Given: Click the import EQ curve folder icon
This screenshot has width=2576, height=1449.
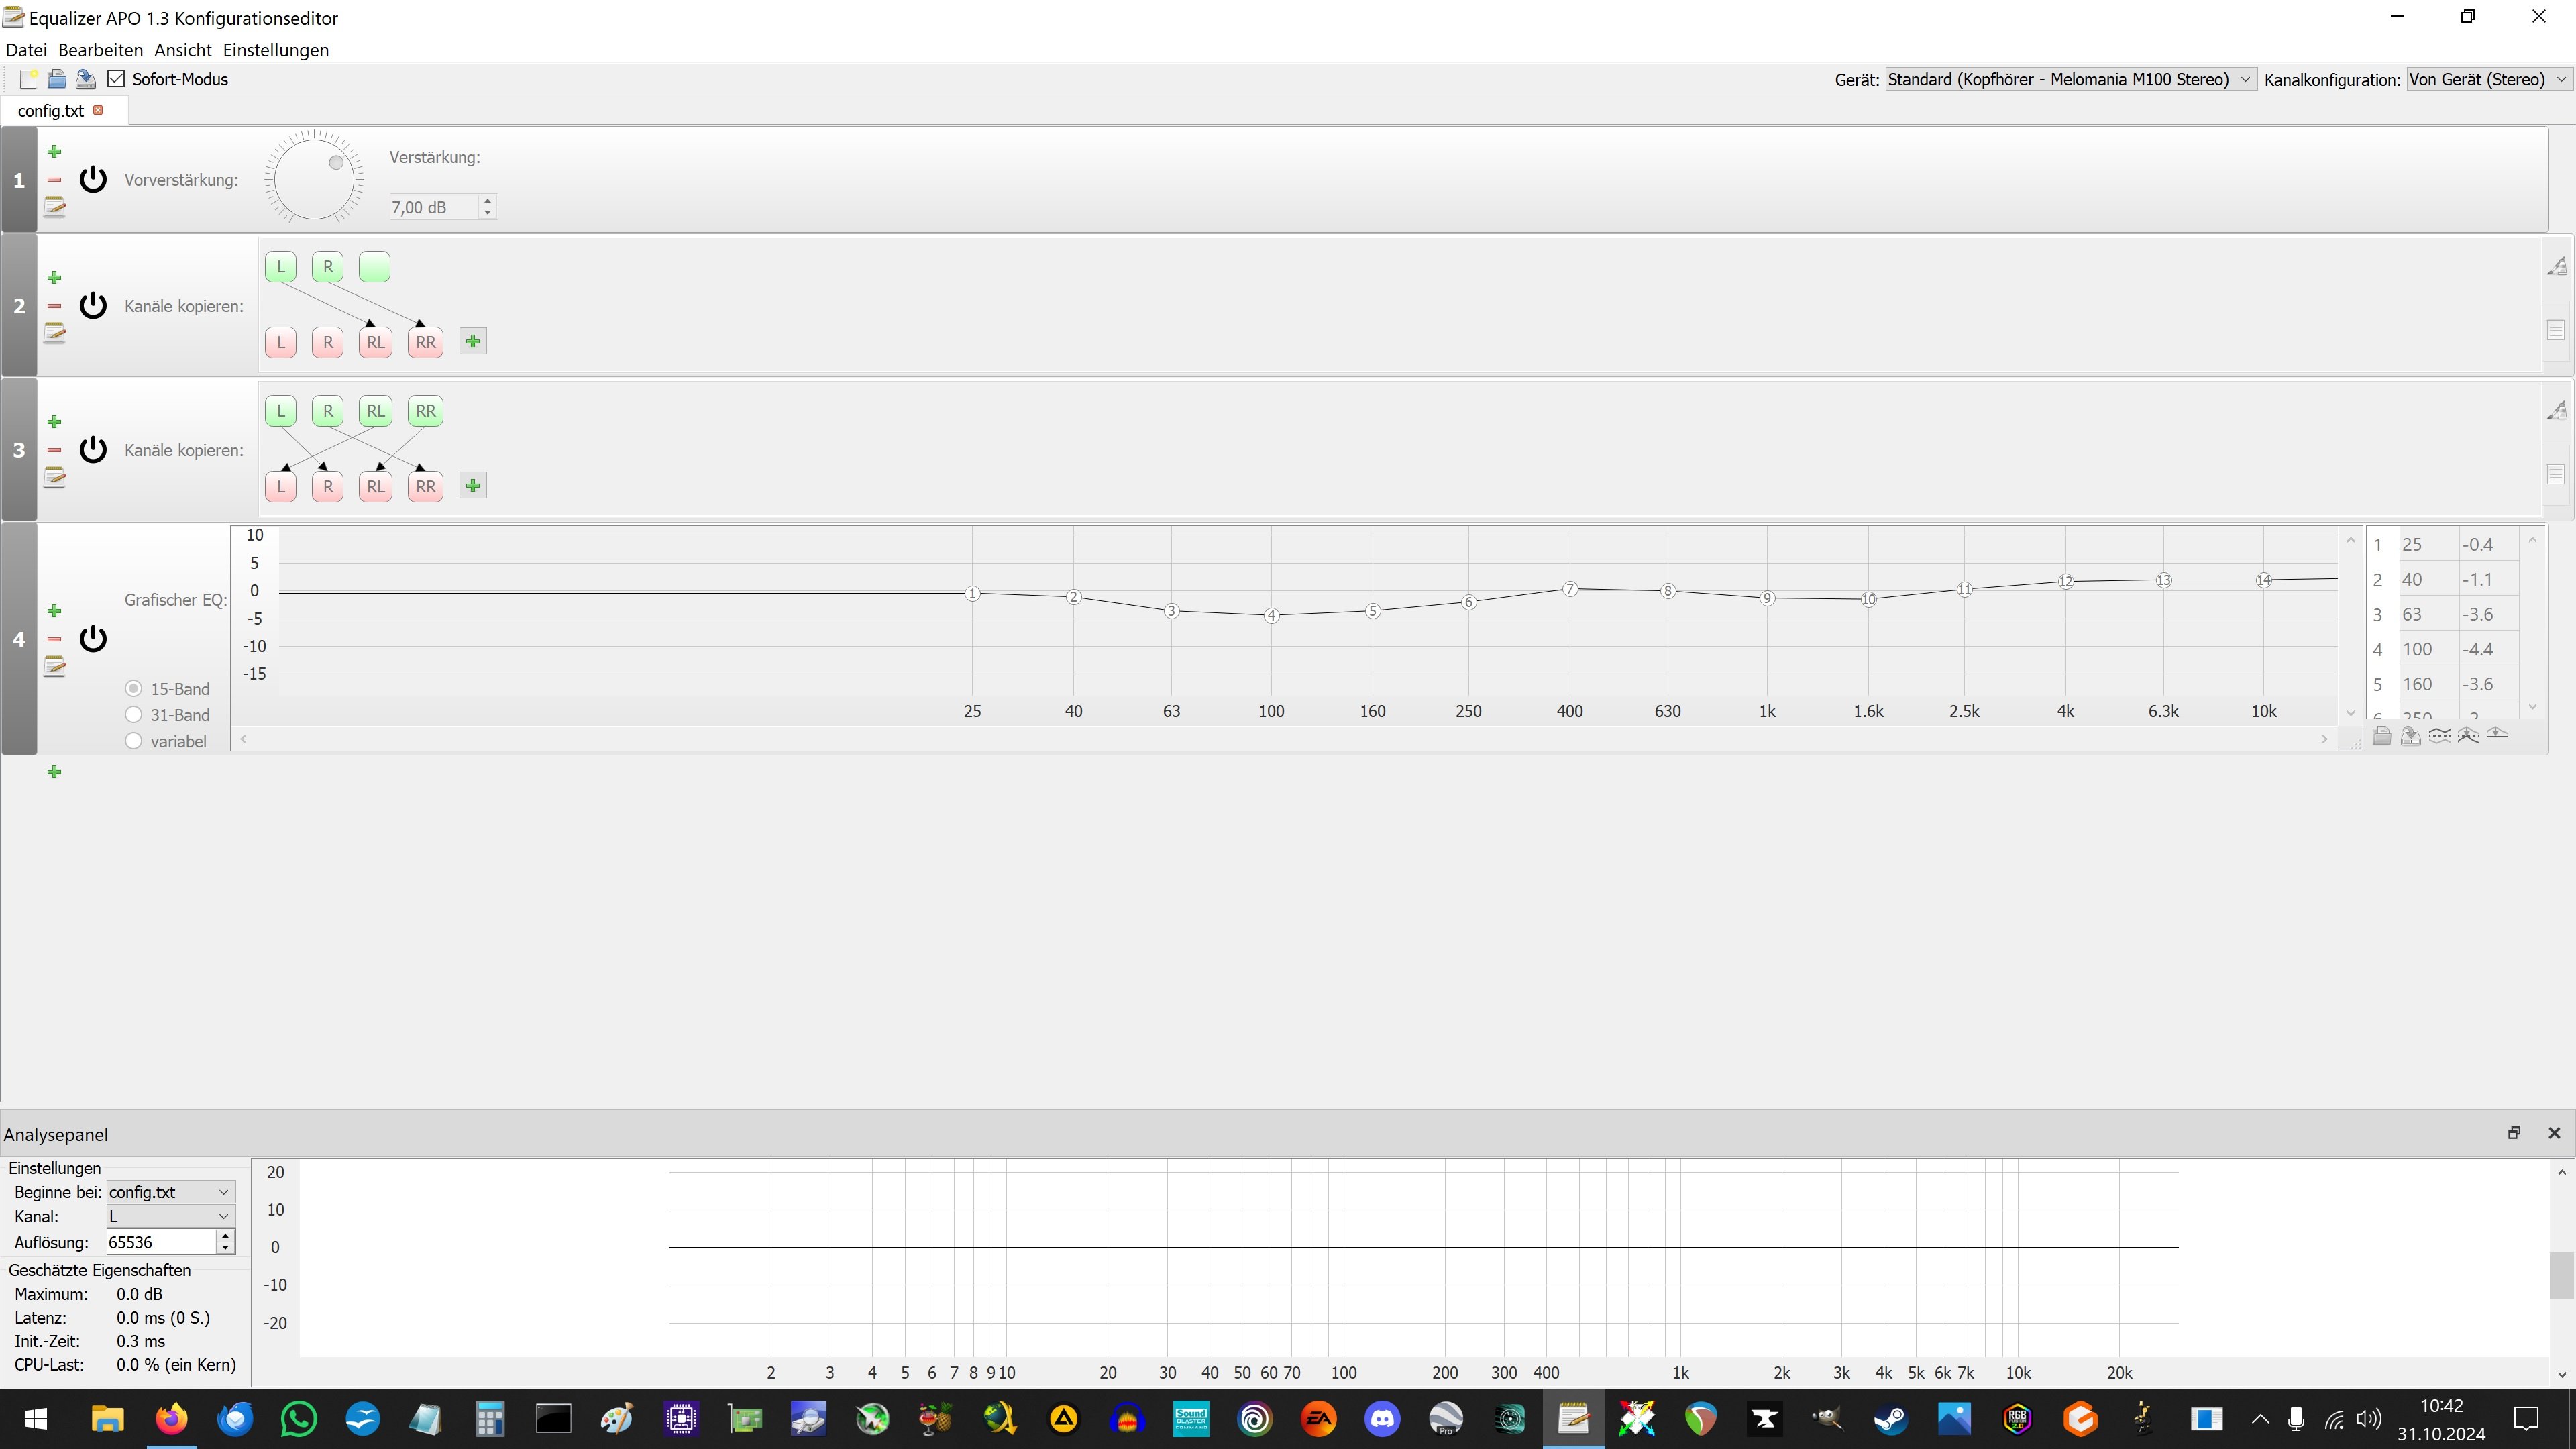Looking at the screenshot, I should [x=2382, y=736].
